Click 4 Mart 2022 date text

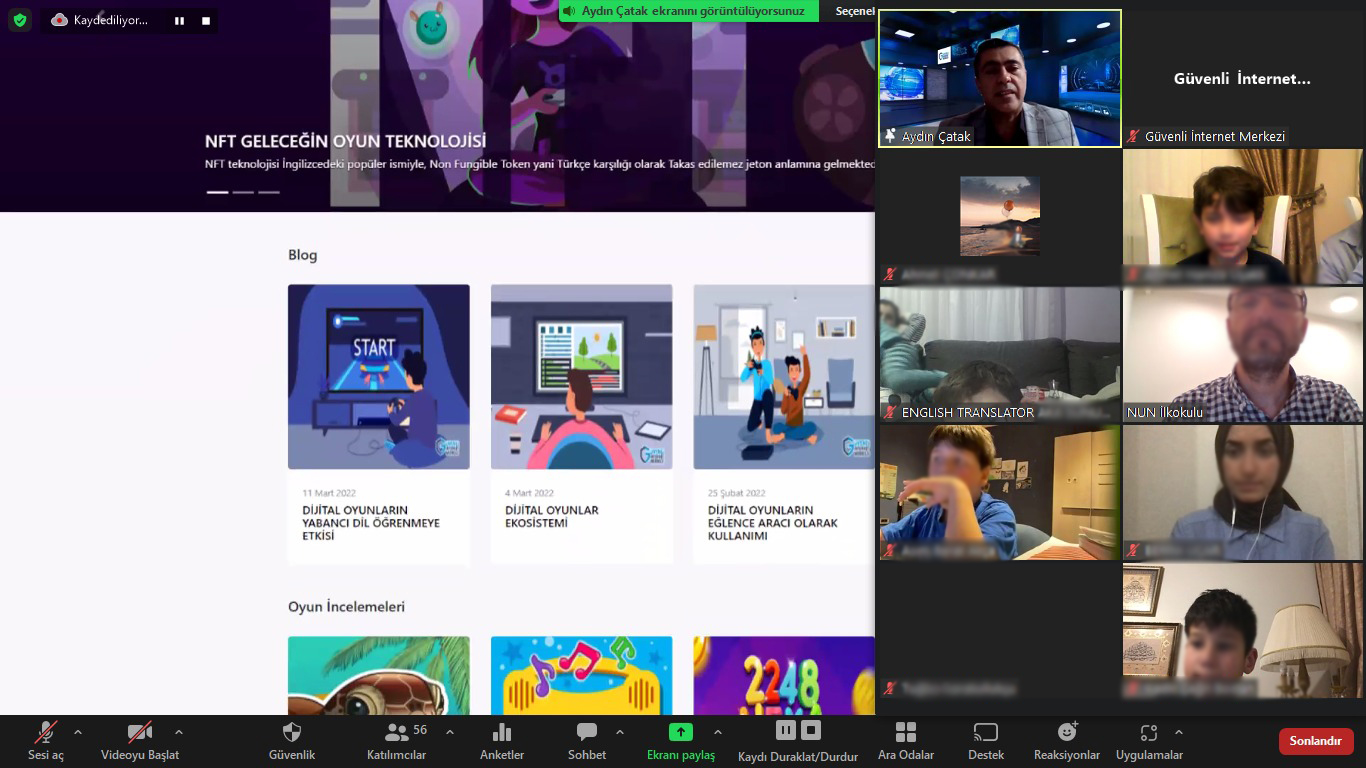(x=529, y=493)
